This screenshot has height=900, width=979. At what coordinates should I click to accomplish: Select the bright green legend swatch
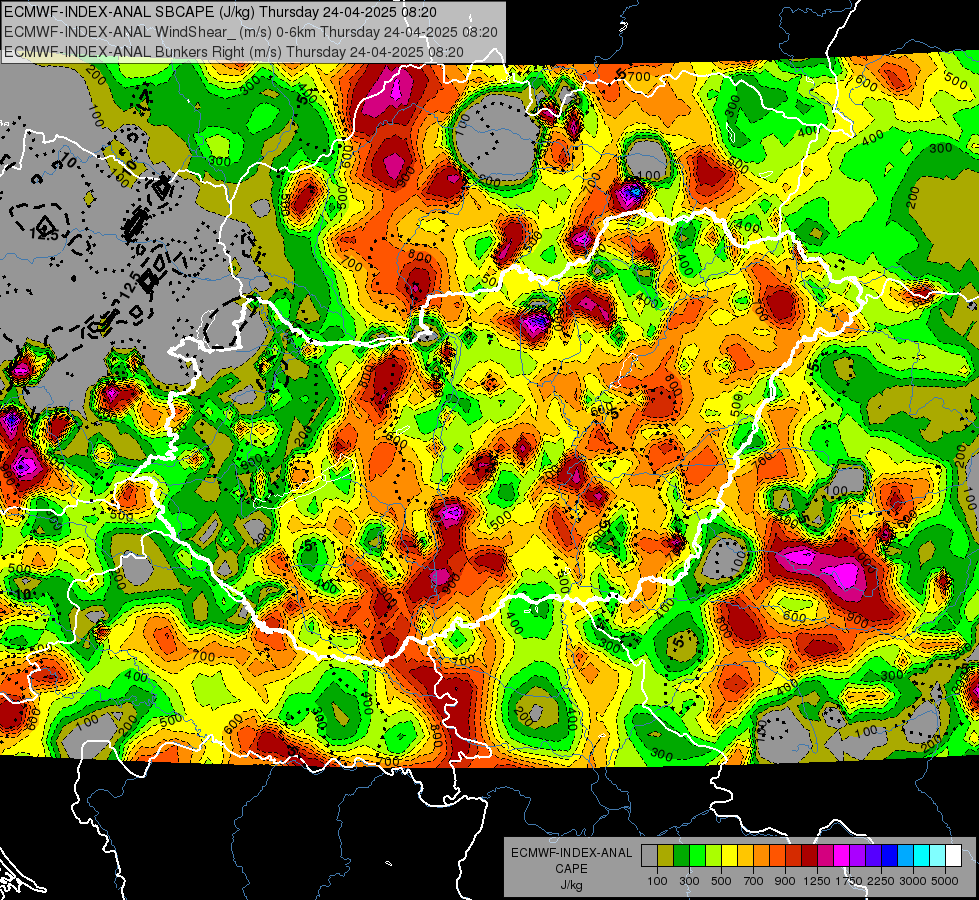[697, 856]
